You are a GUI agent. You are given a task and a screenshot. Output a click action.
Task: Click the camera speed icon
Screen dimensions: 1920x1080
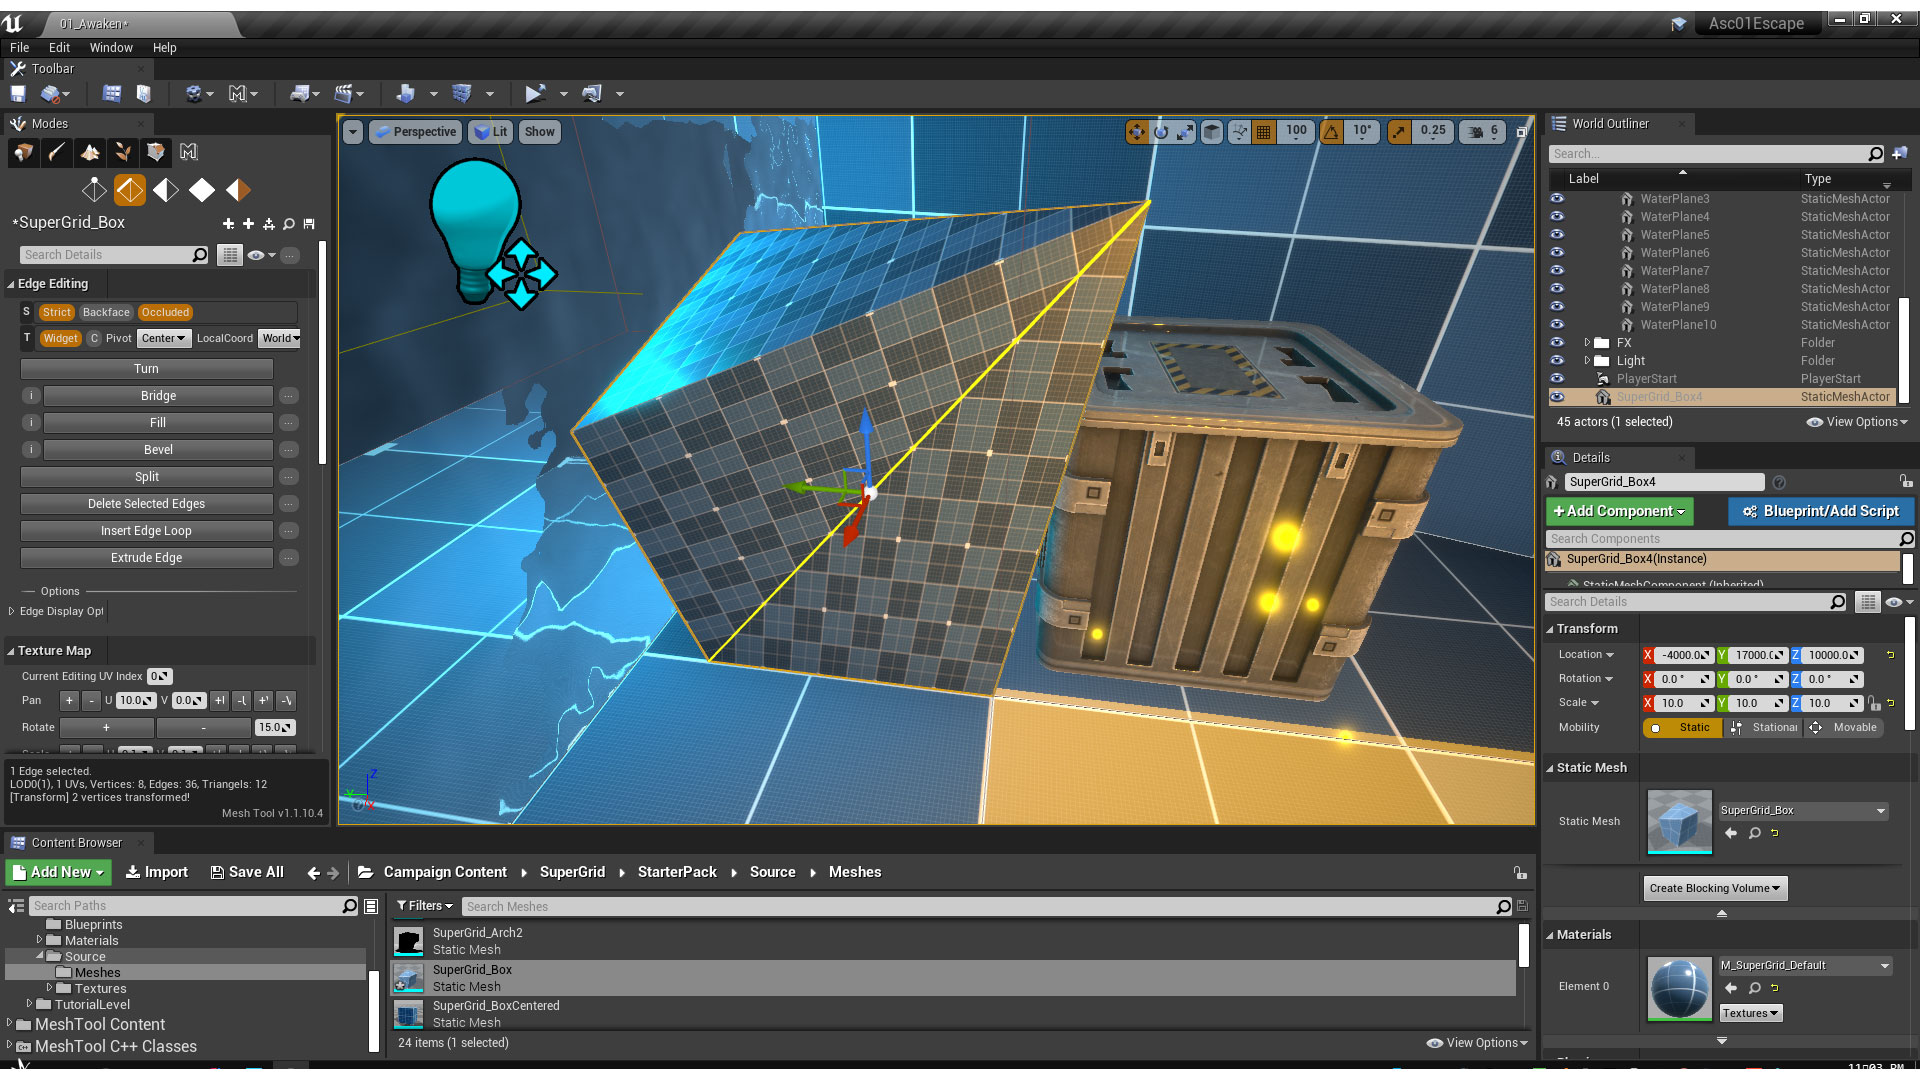click(x=1476, y=132)
